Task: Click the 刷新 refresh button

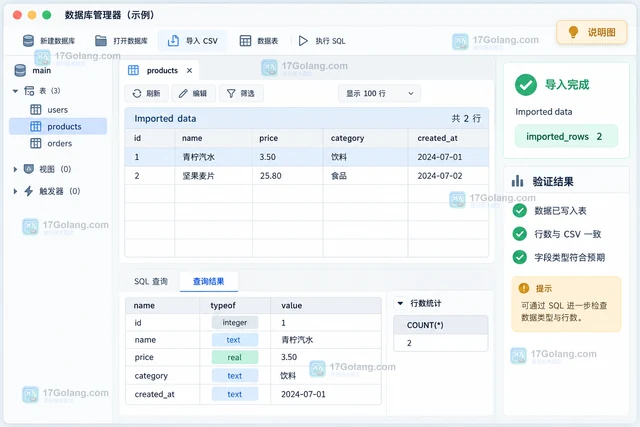Action: (147, 93)
